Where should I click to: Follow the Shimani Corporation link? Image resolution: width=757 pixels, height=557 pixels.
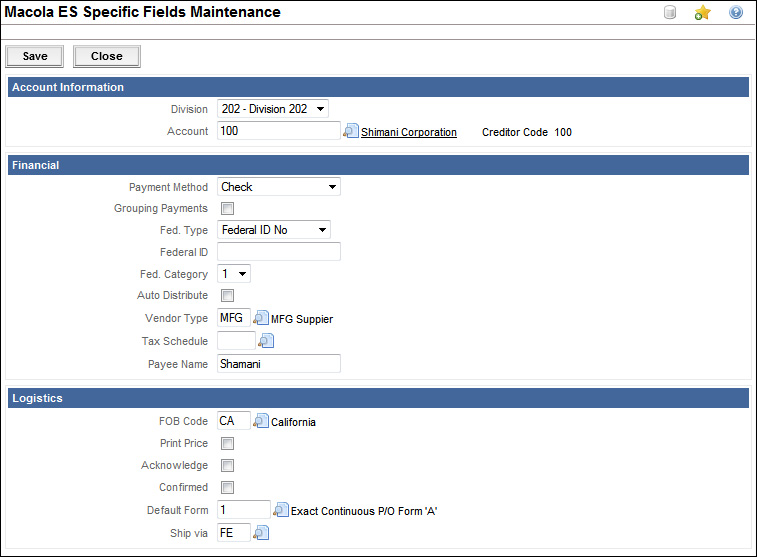pyautogui.click(x=408, y=132)
